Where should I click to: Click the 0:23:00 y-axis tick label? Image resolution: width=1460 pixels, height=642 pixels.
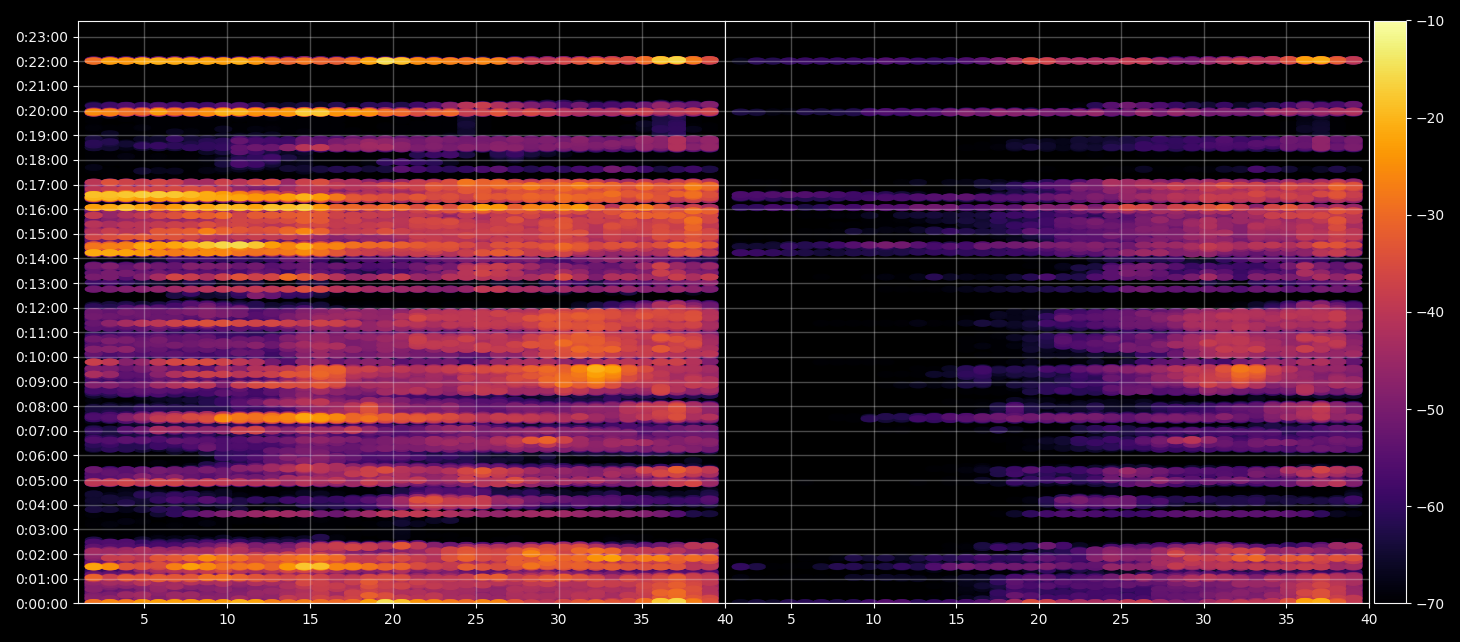42,37
